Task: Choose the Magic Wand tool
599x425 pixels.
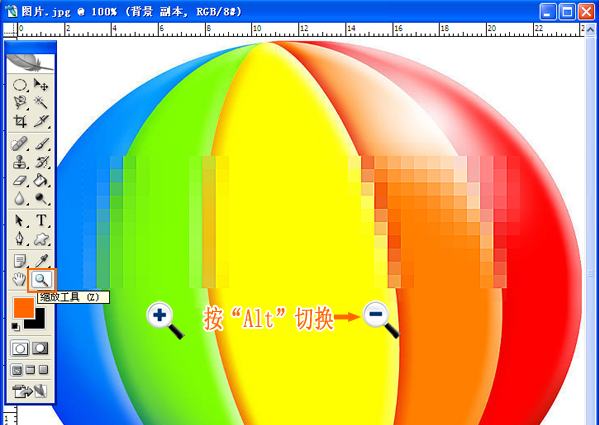Action: [40, 102]
